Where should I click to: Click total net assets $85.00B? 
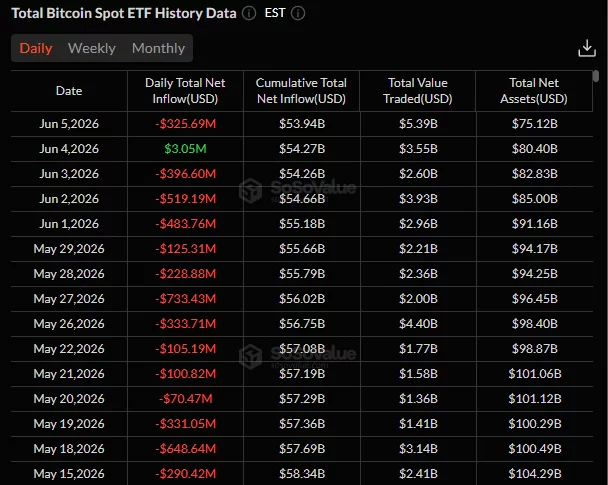click(535, 198)
